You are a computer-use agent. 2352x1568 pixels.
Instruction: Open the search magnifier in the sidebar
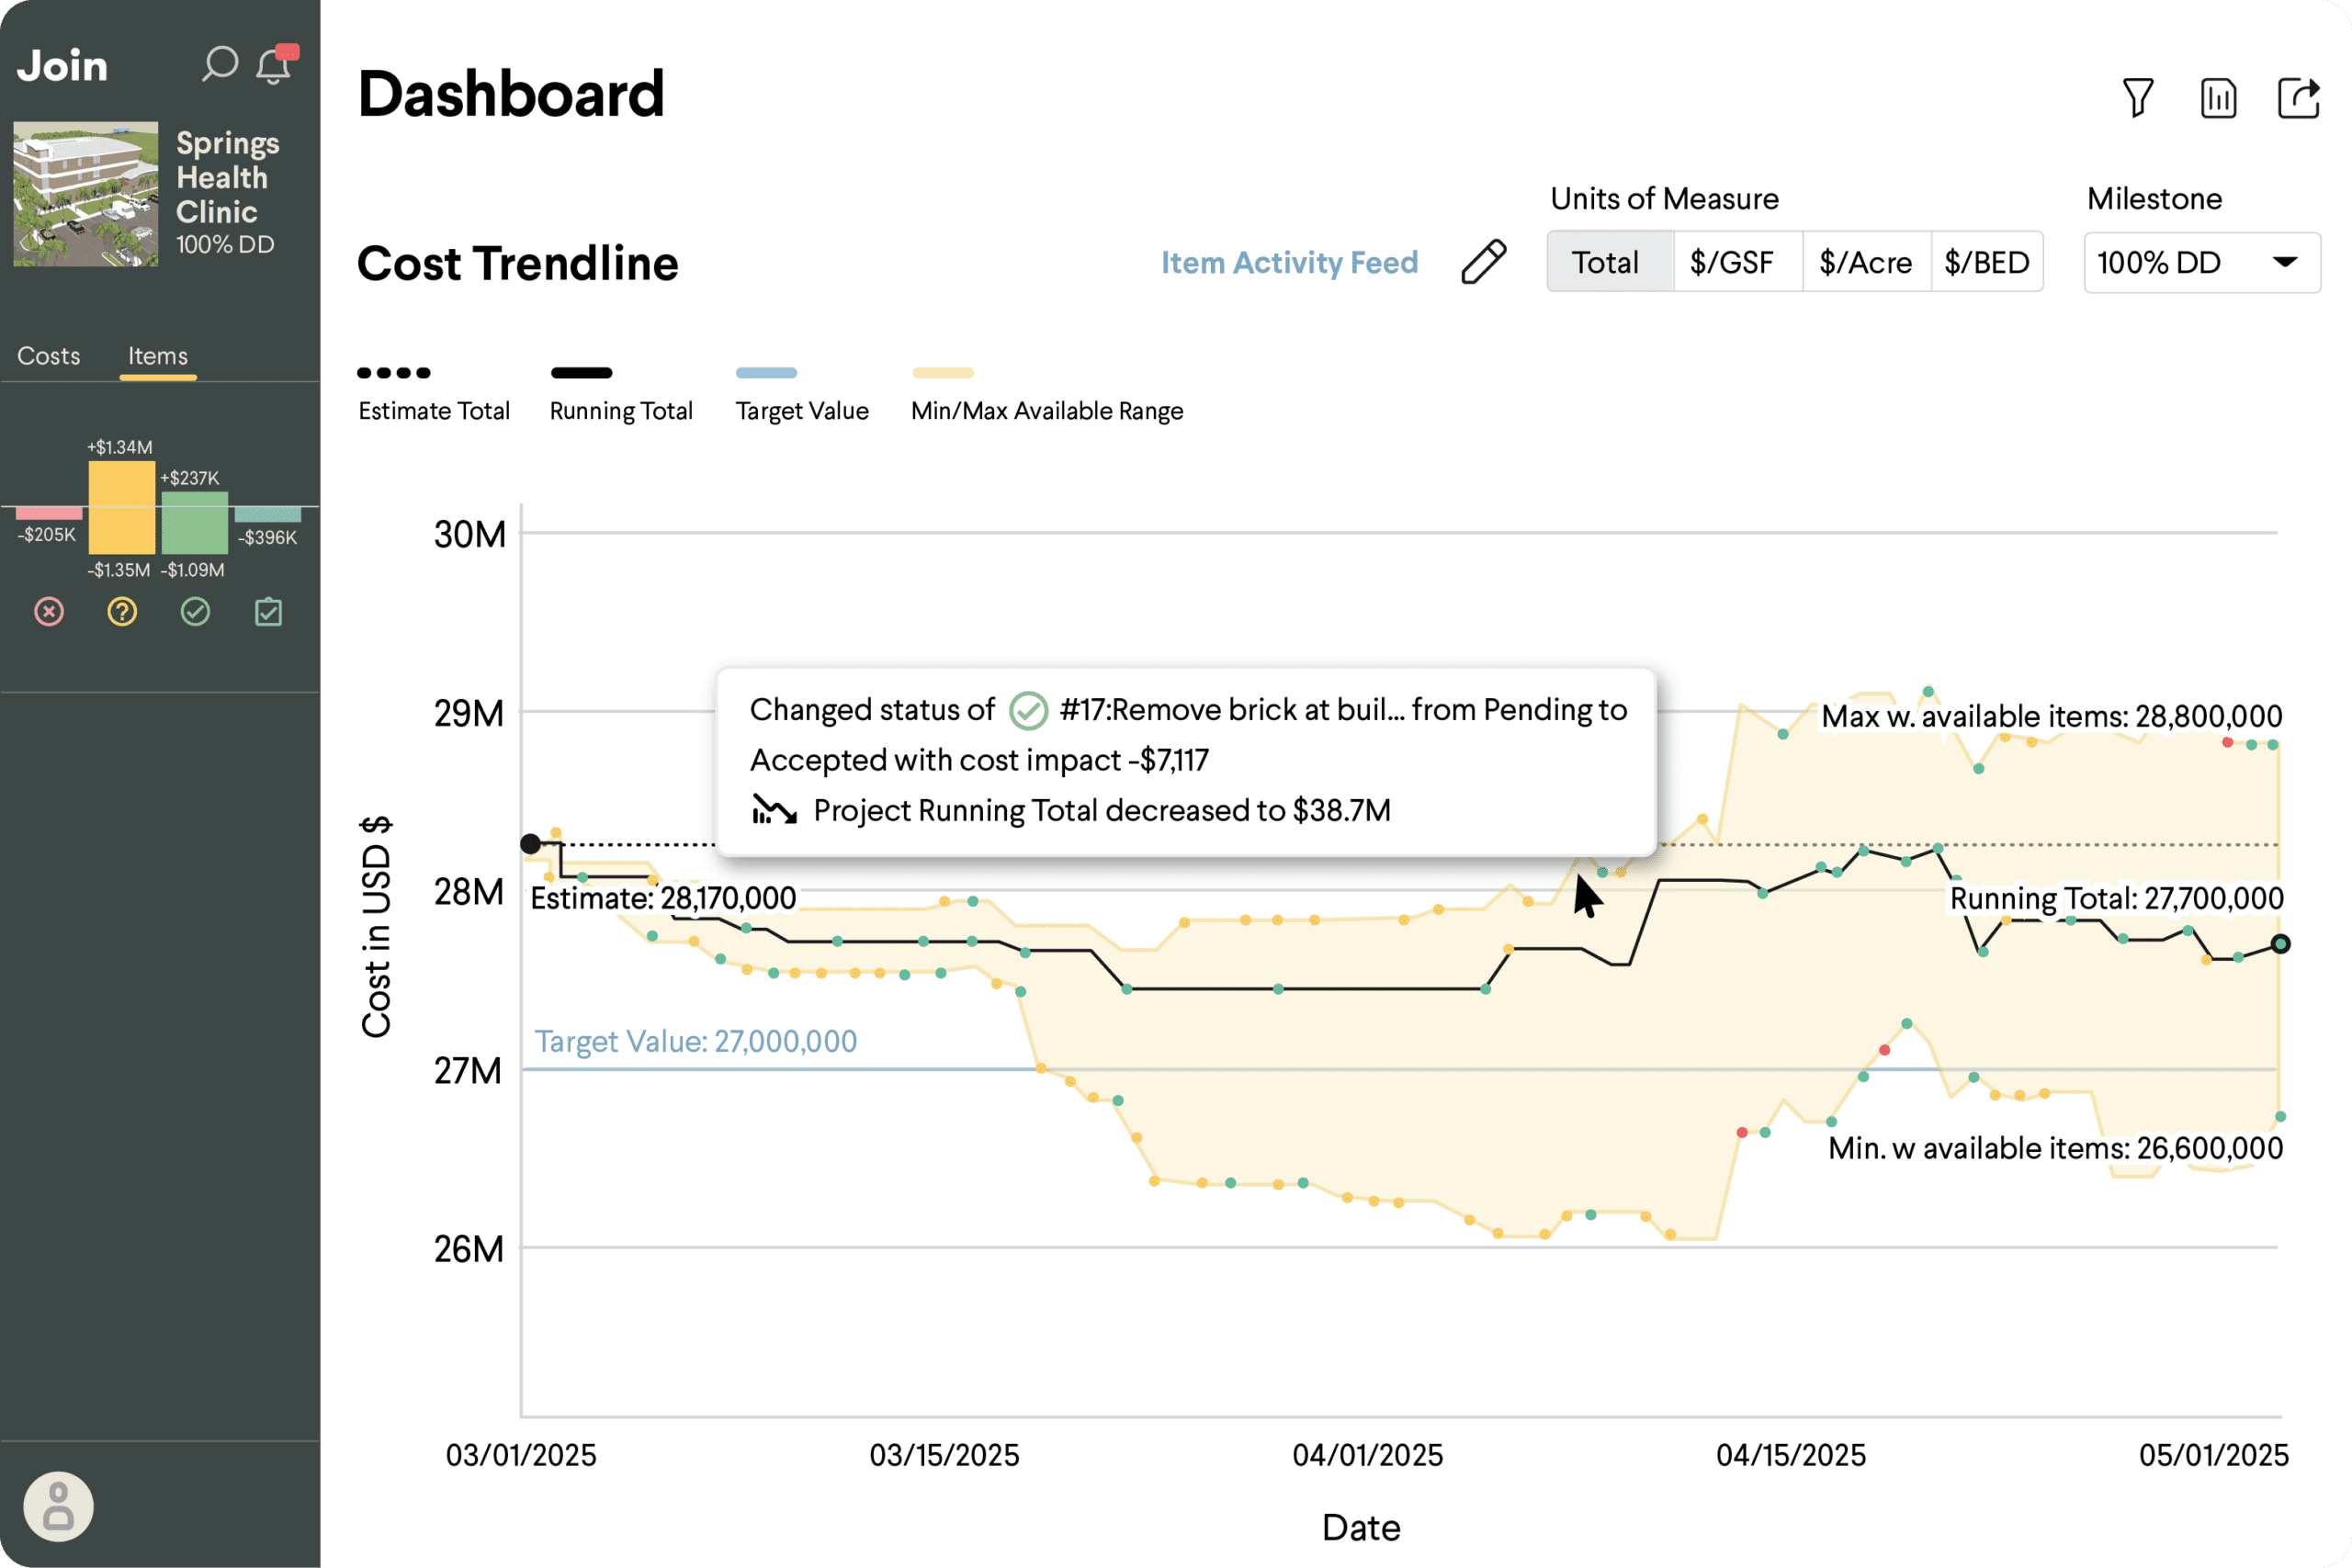tap(220, 64)
